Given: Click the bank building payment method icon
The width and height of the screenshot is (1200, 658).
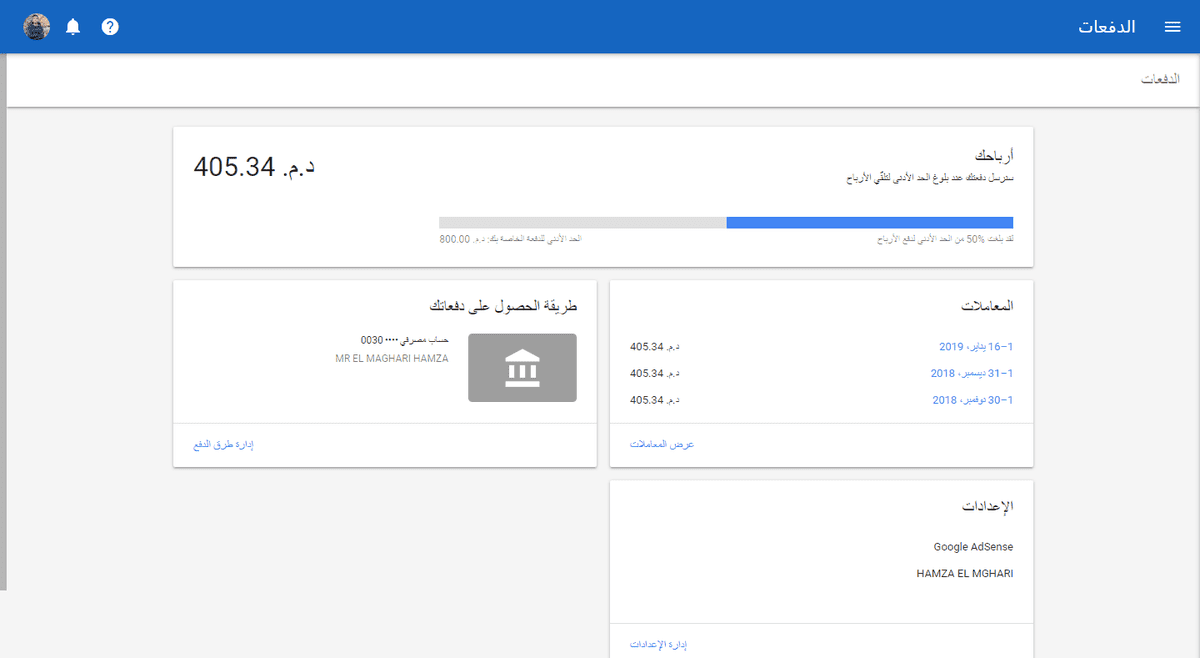Looking at the screenshot, I should coord(522,368).
